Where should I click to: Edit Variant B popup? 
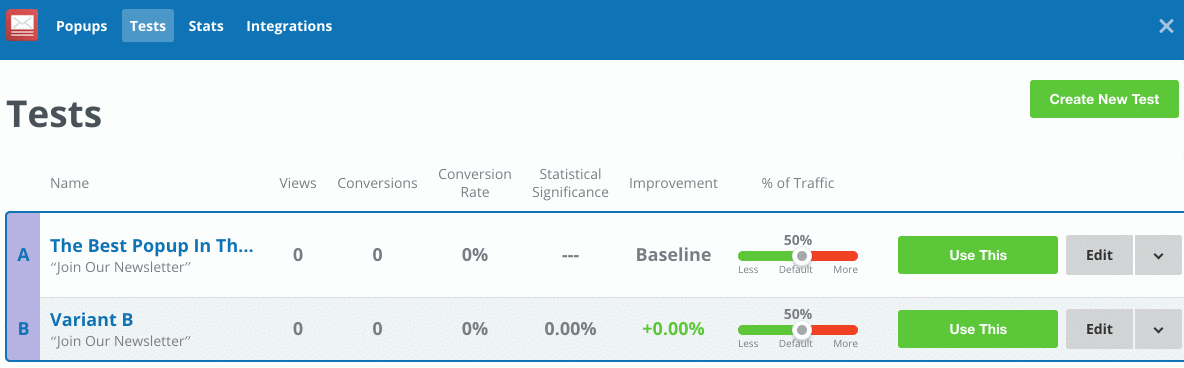point(1099,329)
